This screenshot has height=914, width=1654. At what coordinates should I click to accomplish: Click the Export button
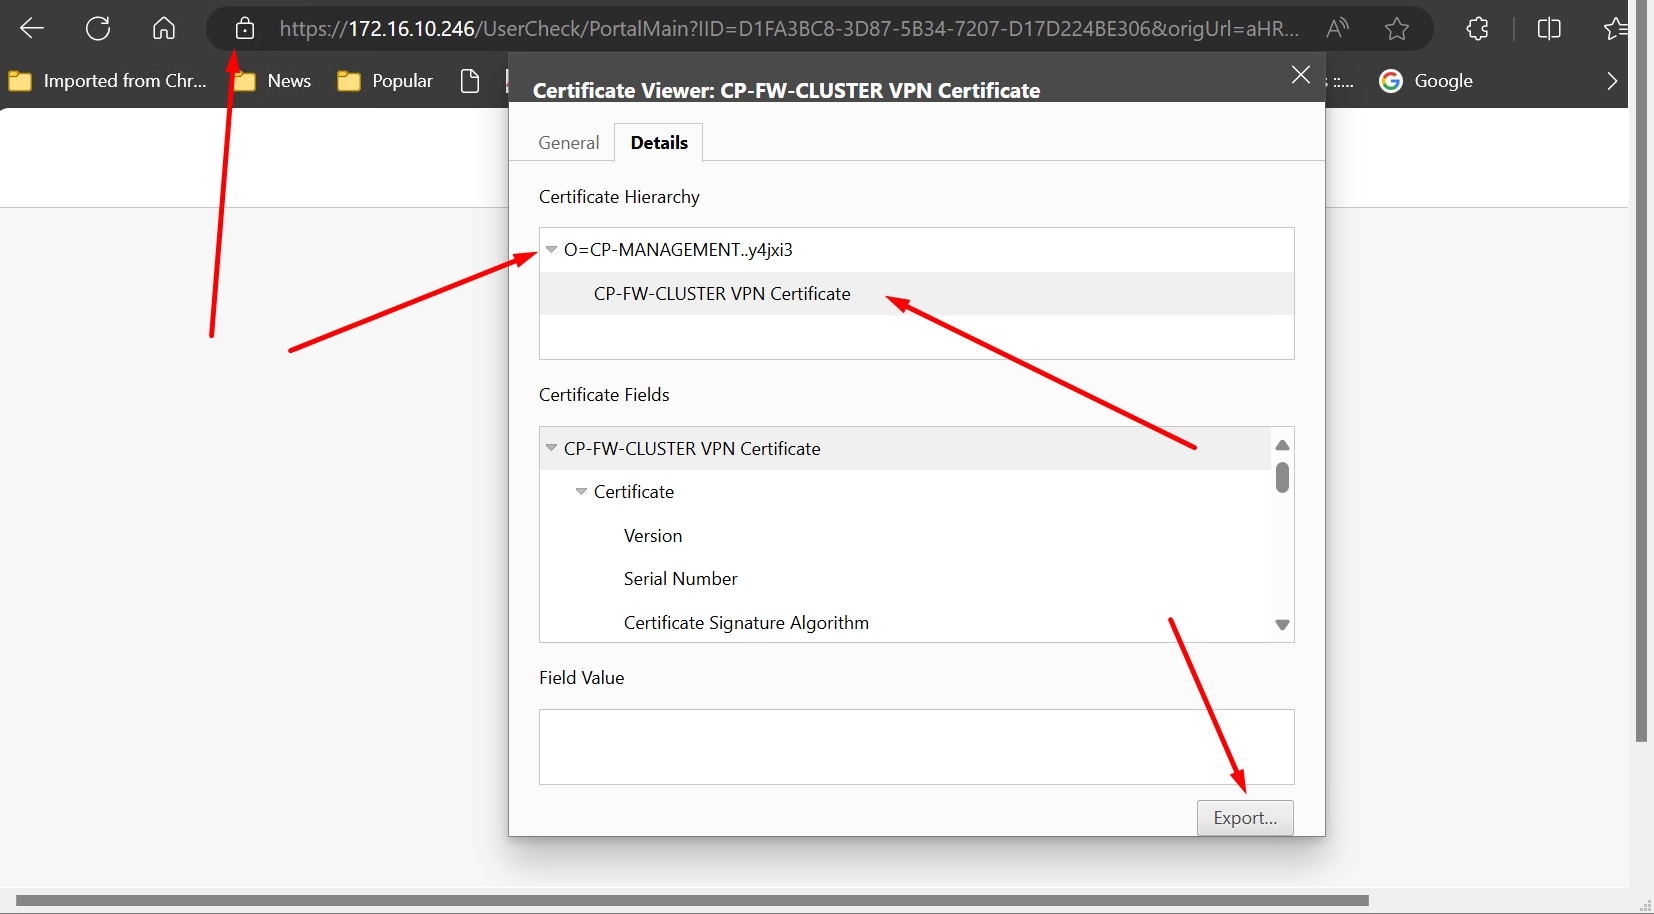(x=1244, y=817)
